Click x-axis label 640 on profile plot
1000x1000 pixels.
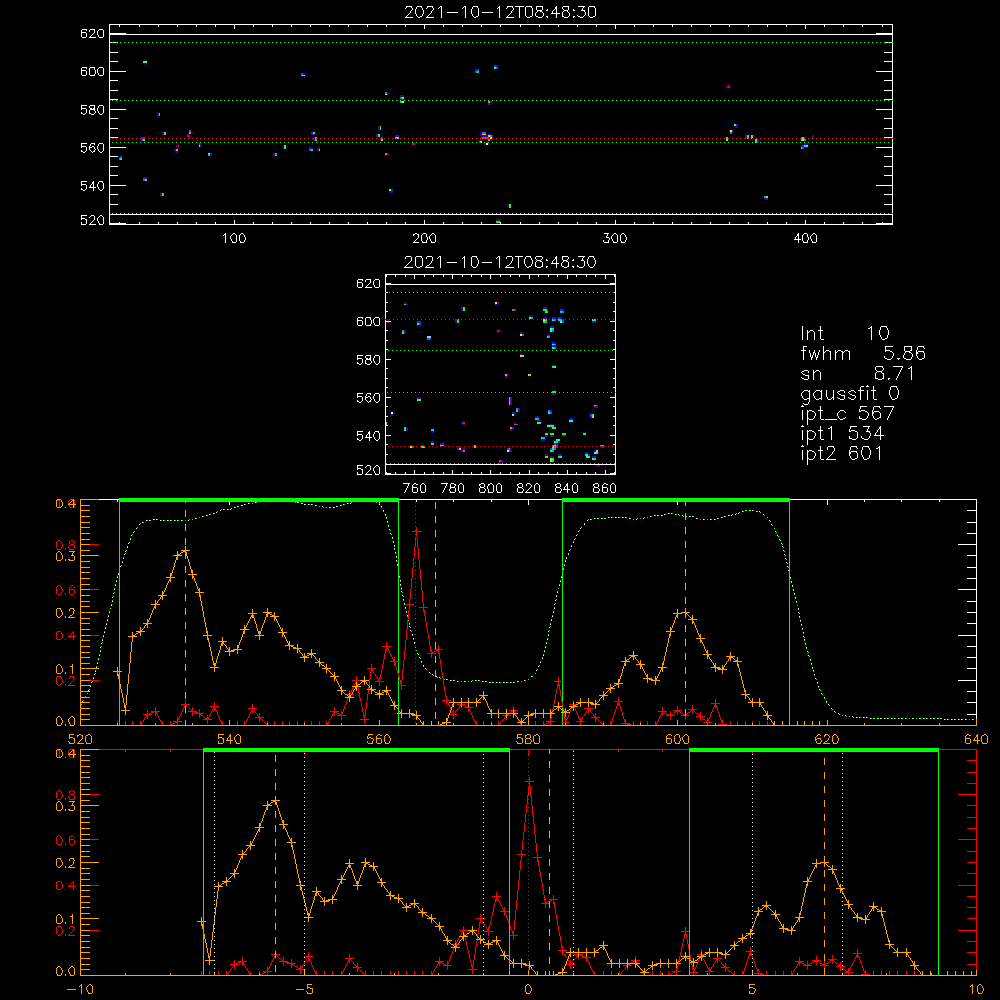(x=976, y=740)
